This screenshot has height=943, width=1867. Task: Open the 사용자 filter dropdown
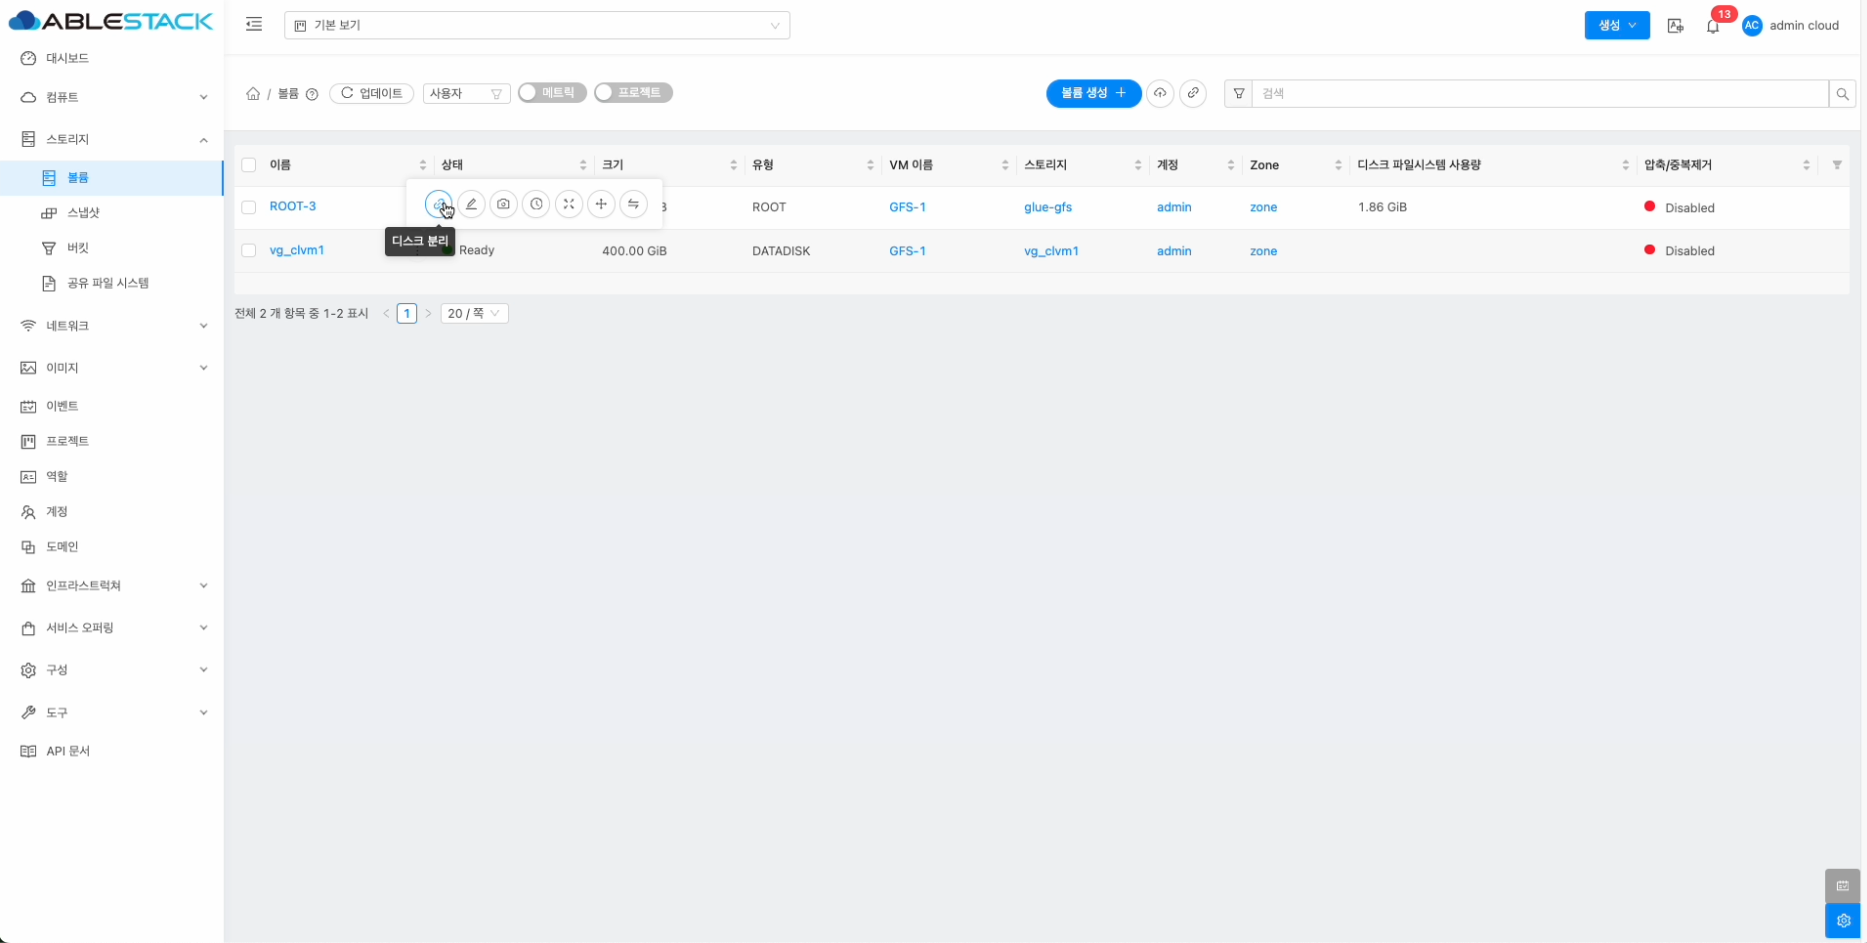[466, 93]
